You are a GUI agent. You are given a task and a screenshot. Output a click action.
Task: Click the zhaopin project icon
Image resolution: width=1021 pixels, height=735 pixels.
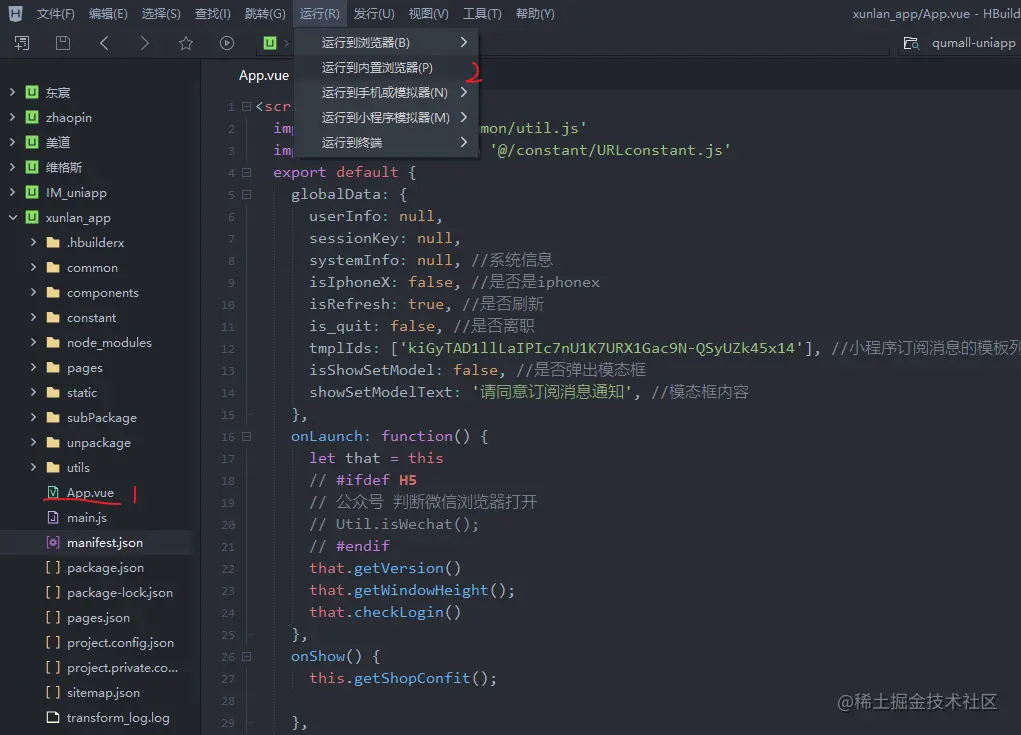click(x=32, y=117)
